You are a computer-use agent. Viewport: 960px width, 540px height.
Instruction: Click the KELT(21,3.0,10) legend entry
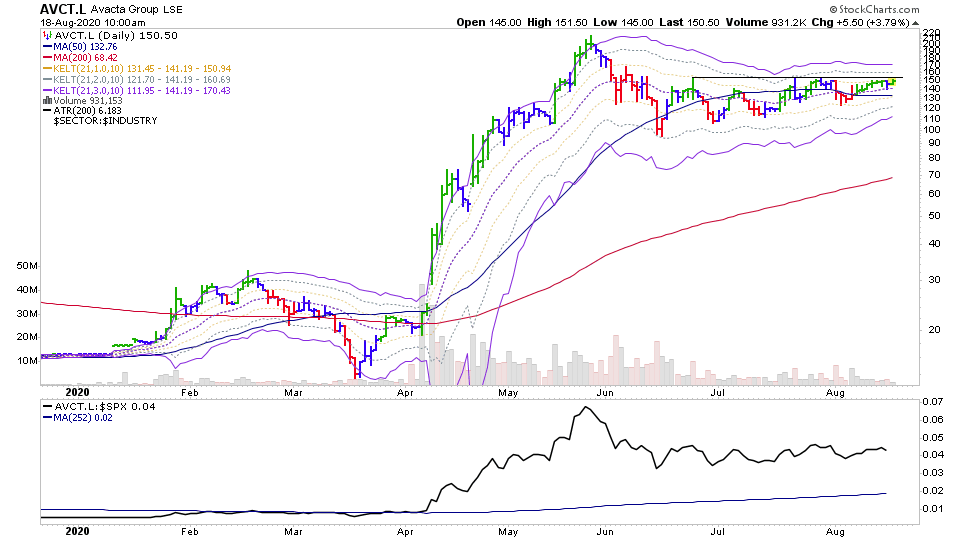click(137, 91)
